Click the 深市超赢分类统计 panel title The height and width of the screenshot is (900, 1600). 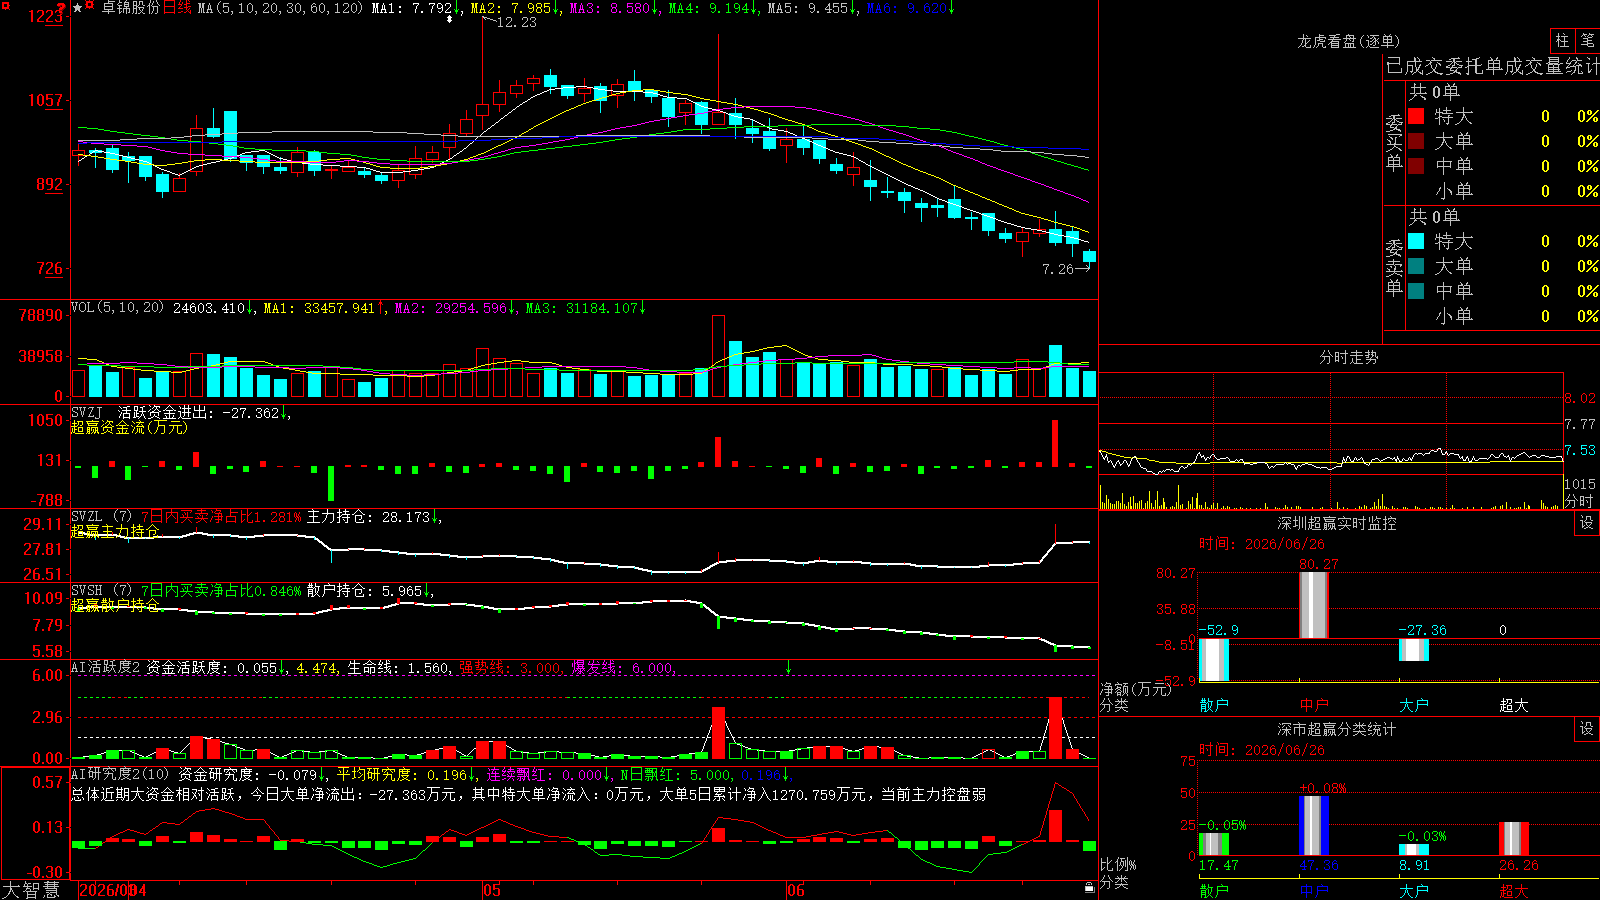pyautogui.click(x=1336, y=729)
